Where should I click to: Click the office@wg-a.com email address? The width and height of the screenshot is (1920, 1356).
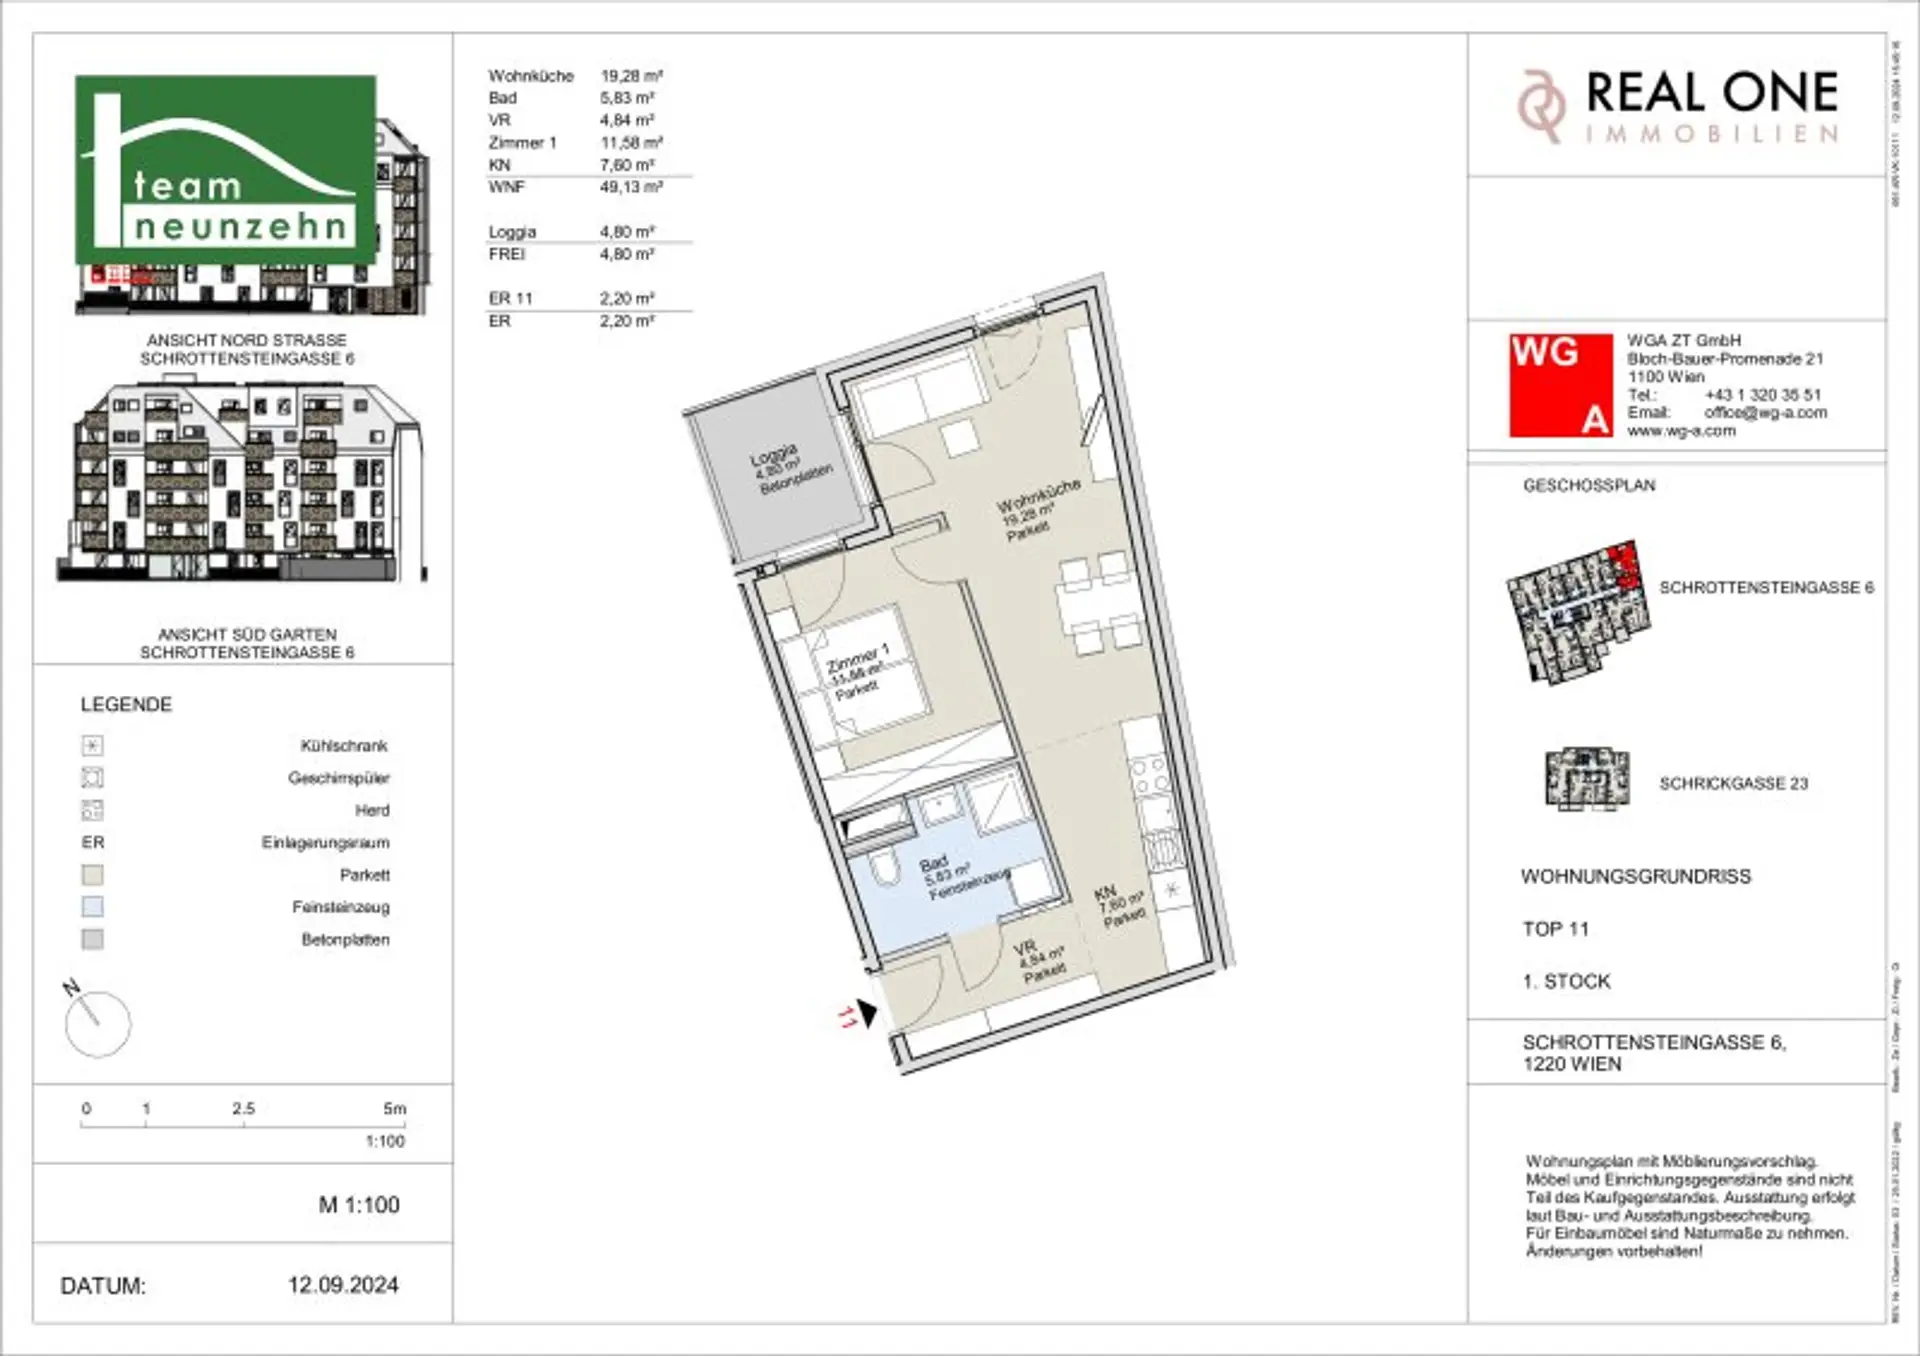coord(1765,413)
